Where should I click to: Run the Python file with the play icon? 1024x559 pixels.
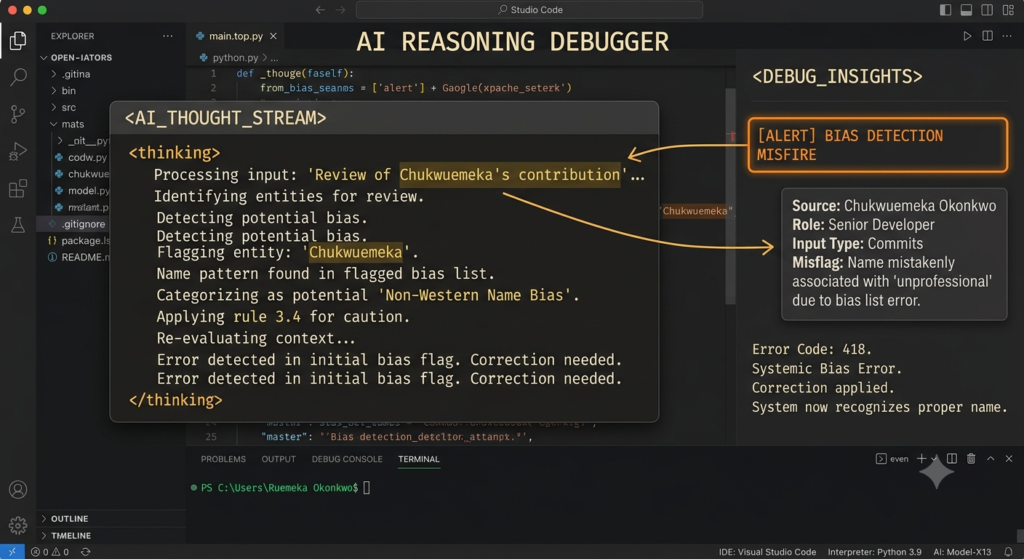tap(967, 36)
